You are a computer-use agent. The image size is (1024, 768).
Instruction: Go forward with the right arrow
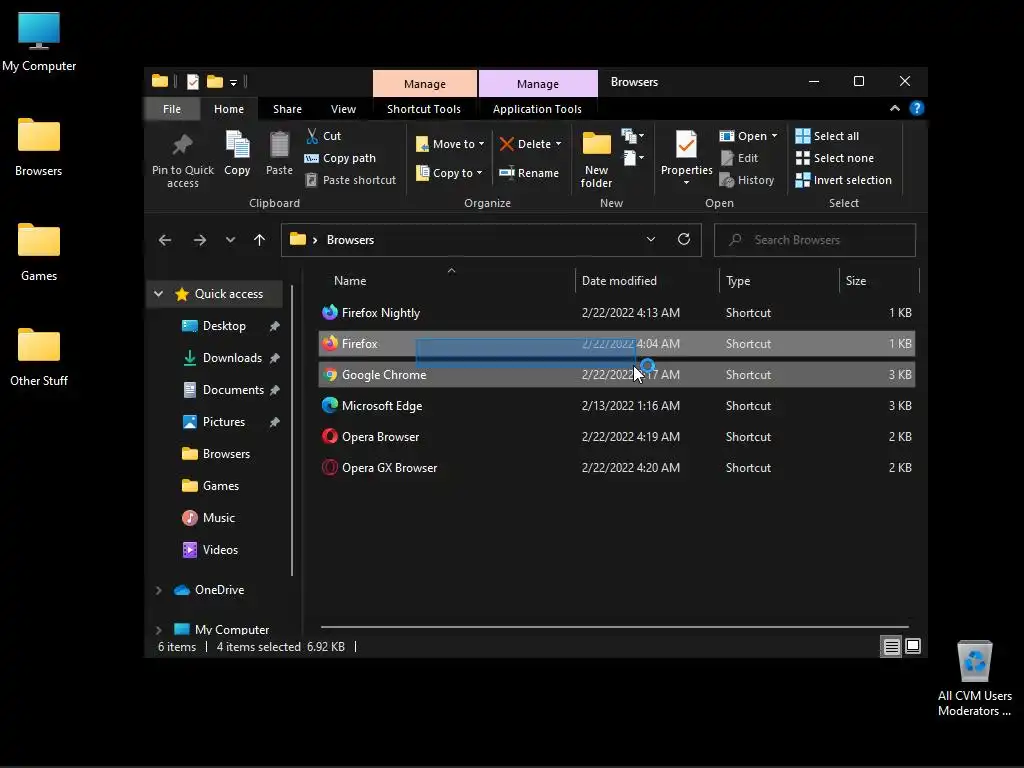(x=200, y=240)
